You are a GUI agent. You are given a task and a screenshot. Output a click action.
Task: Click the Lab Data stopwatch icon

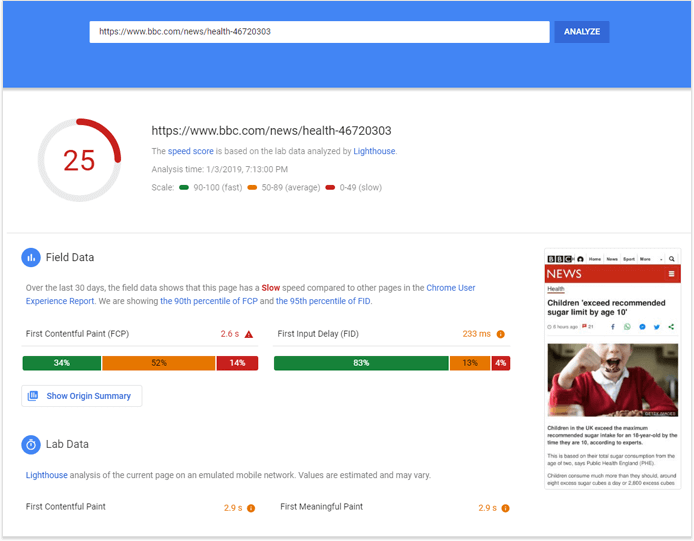pyautogui.click(x=31, y=444)
